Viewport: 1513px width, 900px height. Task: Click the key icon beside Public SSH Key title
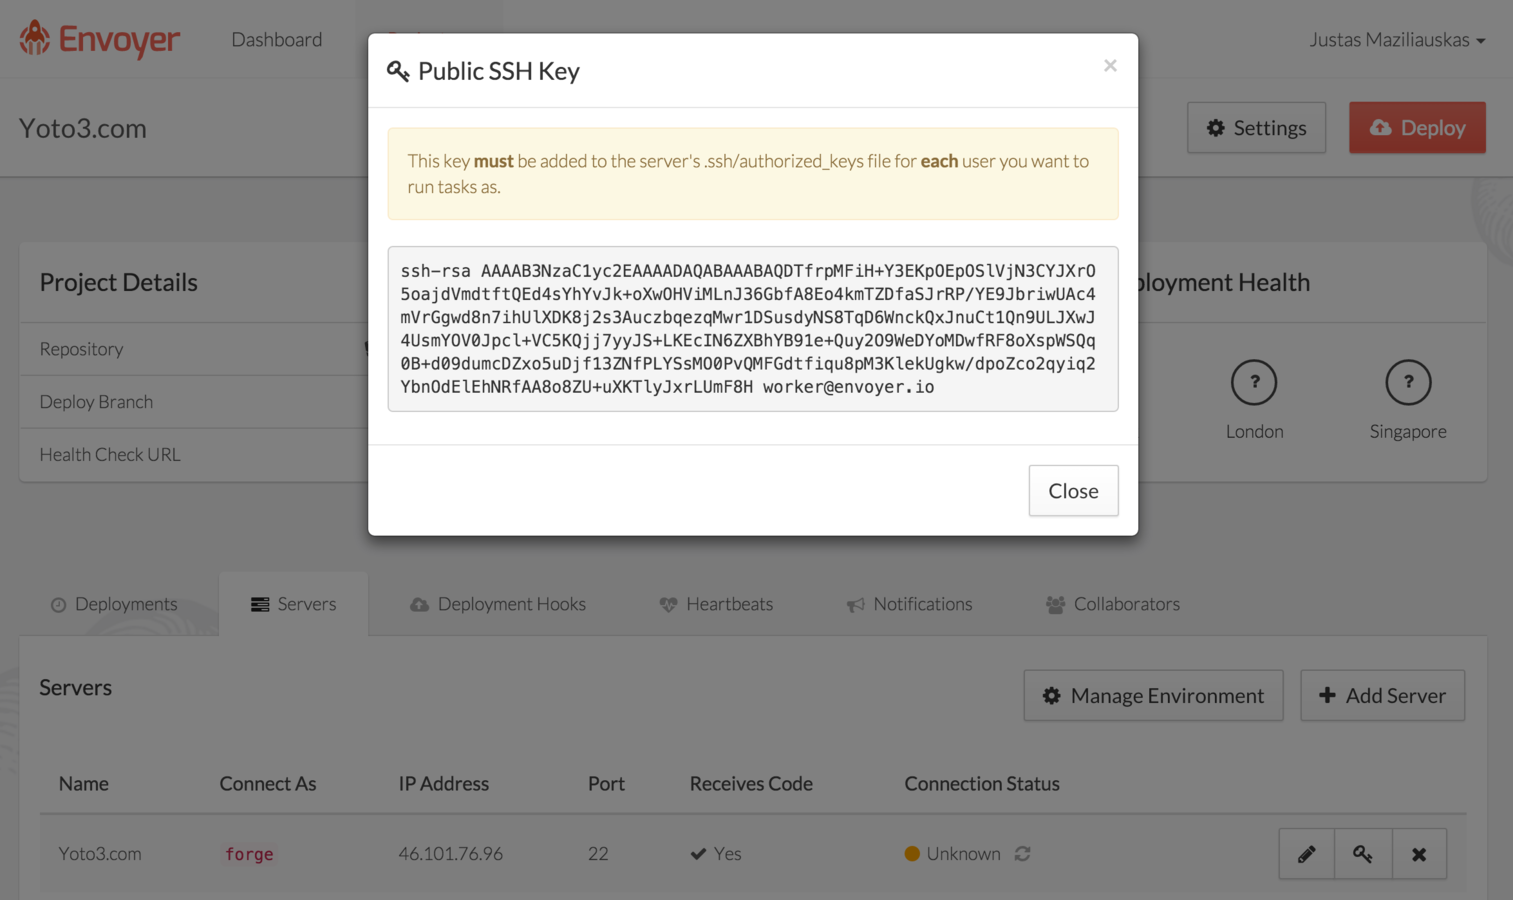pyautogui.click(x=398, y=71)
